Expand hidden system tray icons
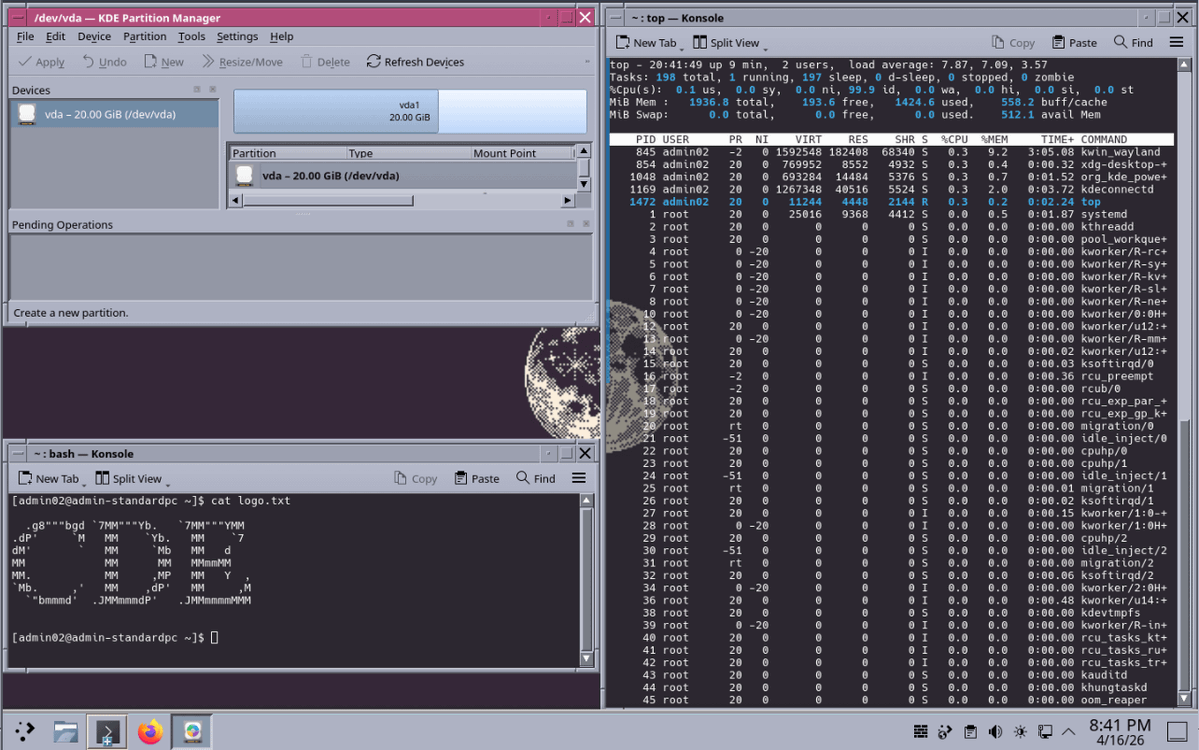The image size is (1199, 750). point(1069,732)
